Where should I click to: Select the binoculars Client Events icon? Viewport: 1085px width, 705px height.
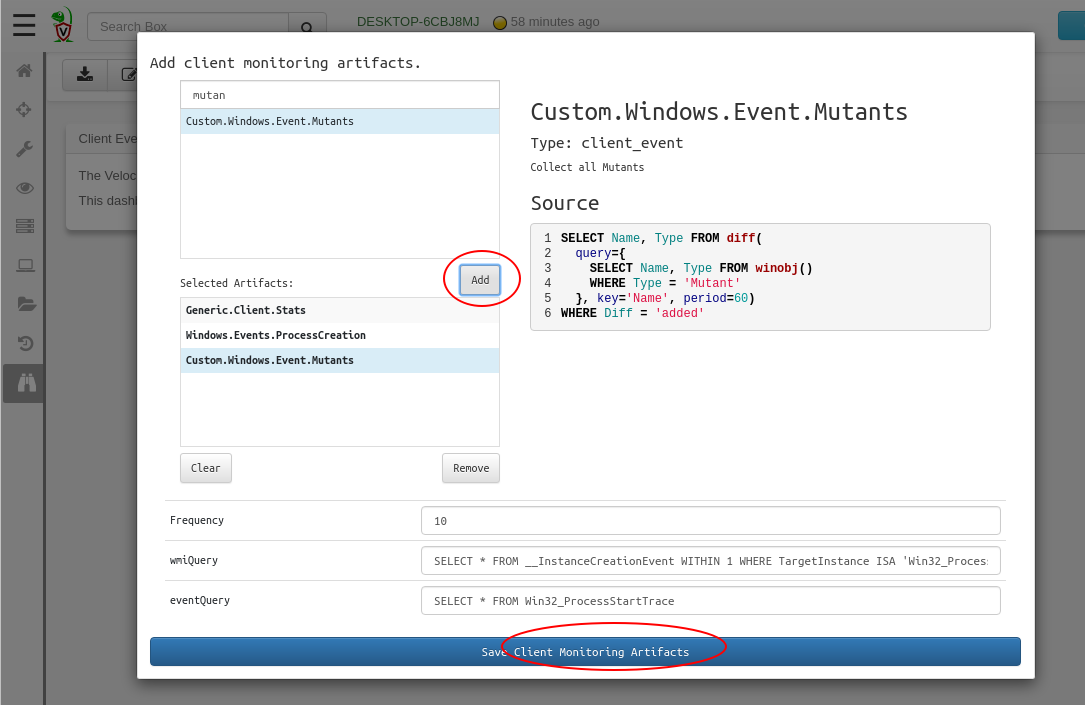24,382
